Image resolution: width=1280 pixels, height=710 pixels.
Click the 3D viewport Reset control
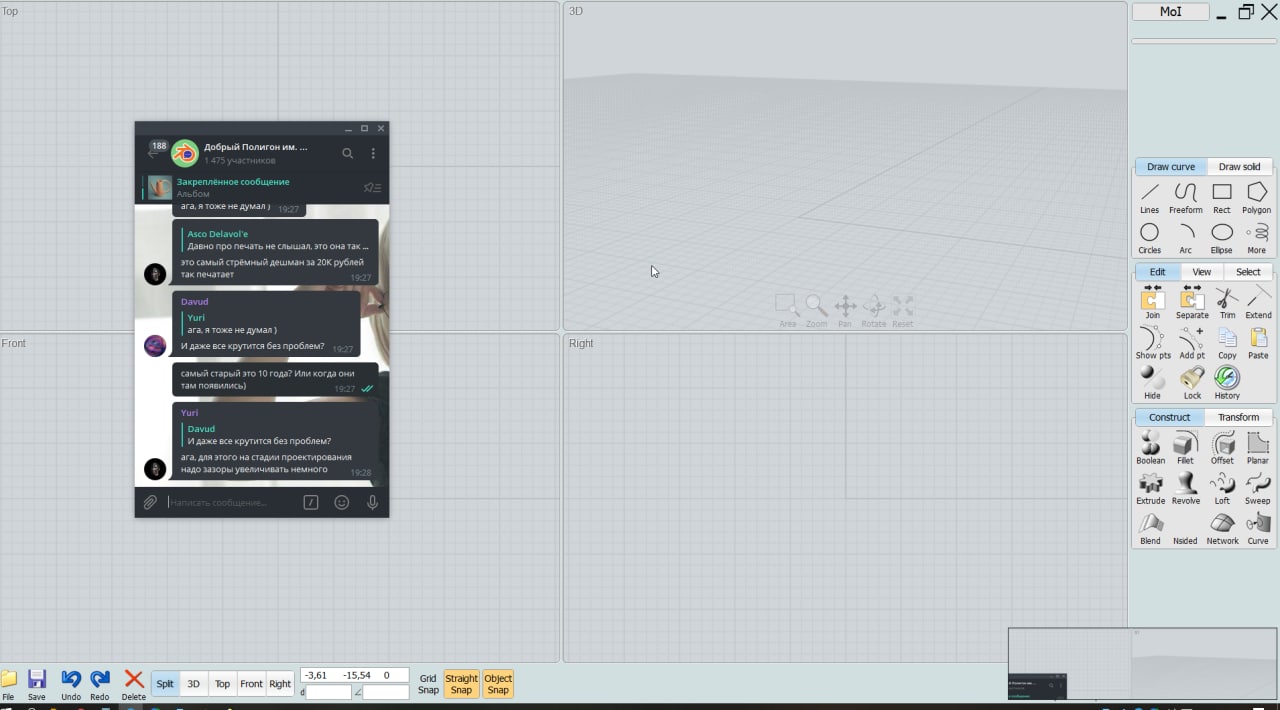(x=903, y=310)
